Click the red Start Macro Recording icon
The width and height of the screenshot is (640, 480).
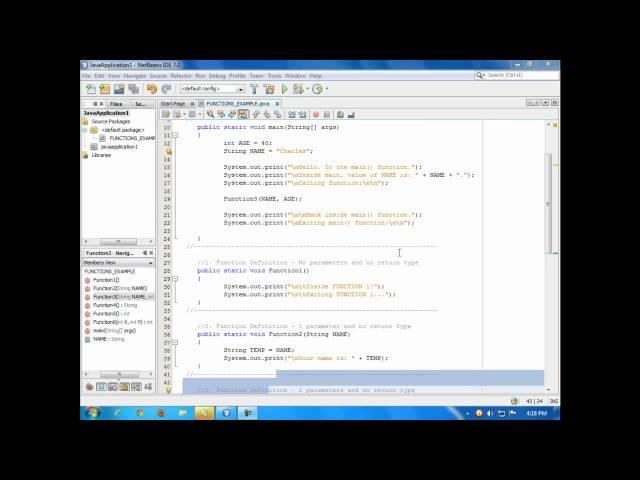point(316,115)
